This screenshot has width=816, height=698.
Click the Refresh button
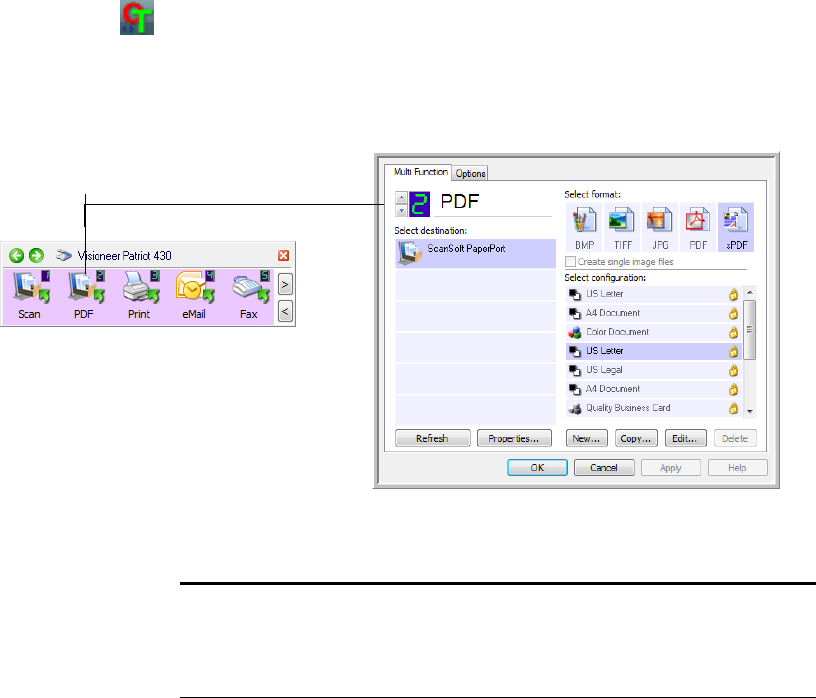tap(432, 438)
